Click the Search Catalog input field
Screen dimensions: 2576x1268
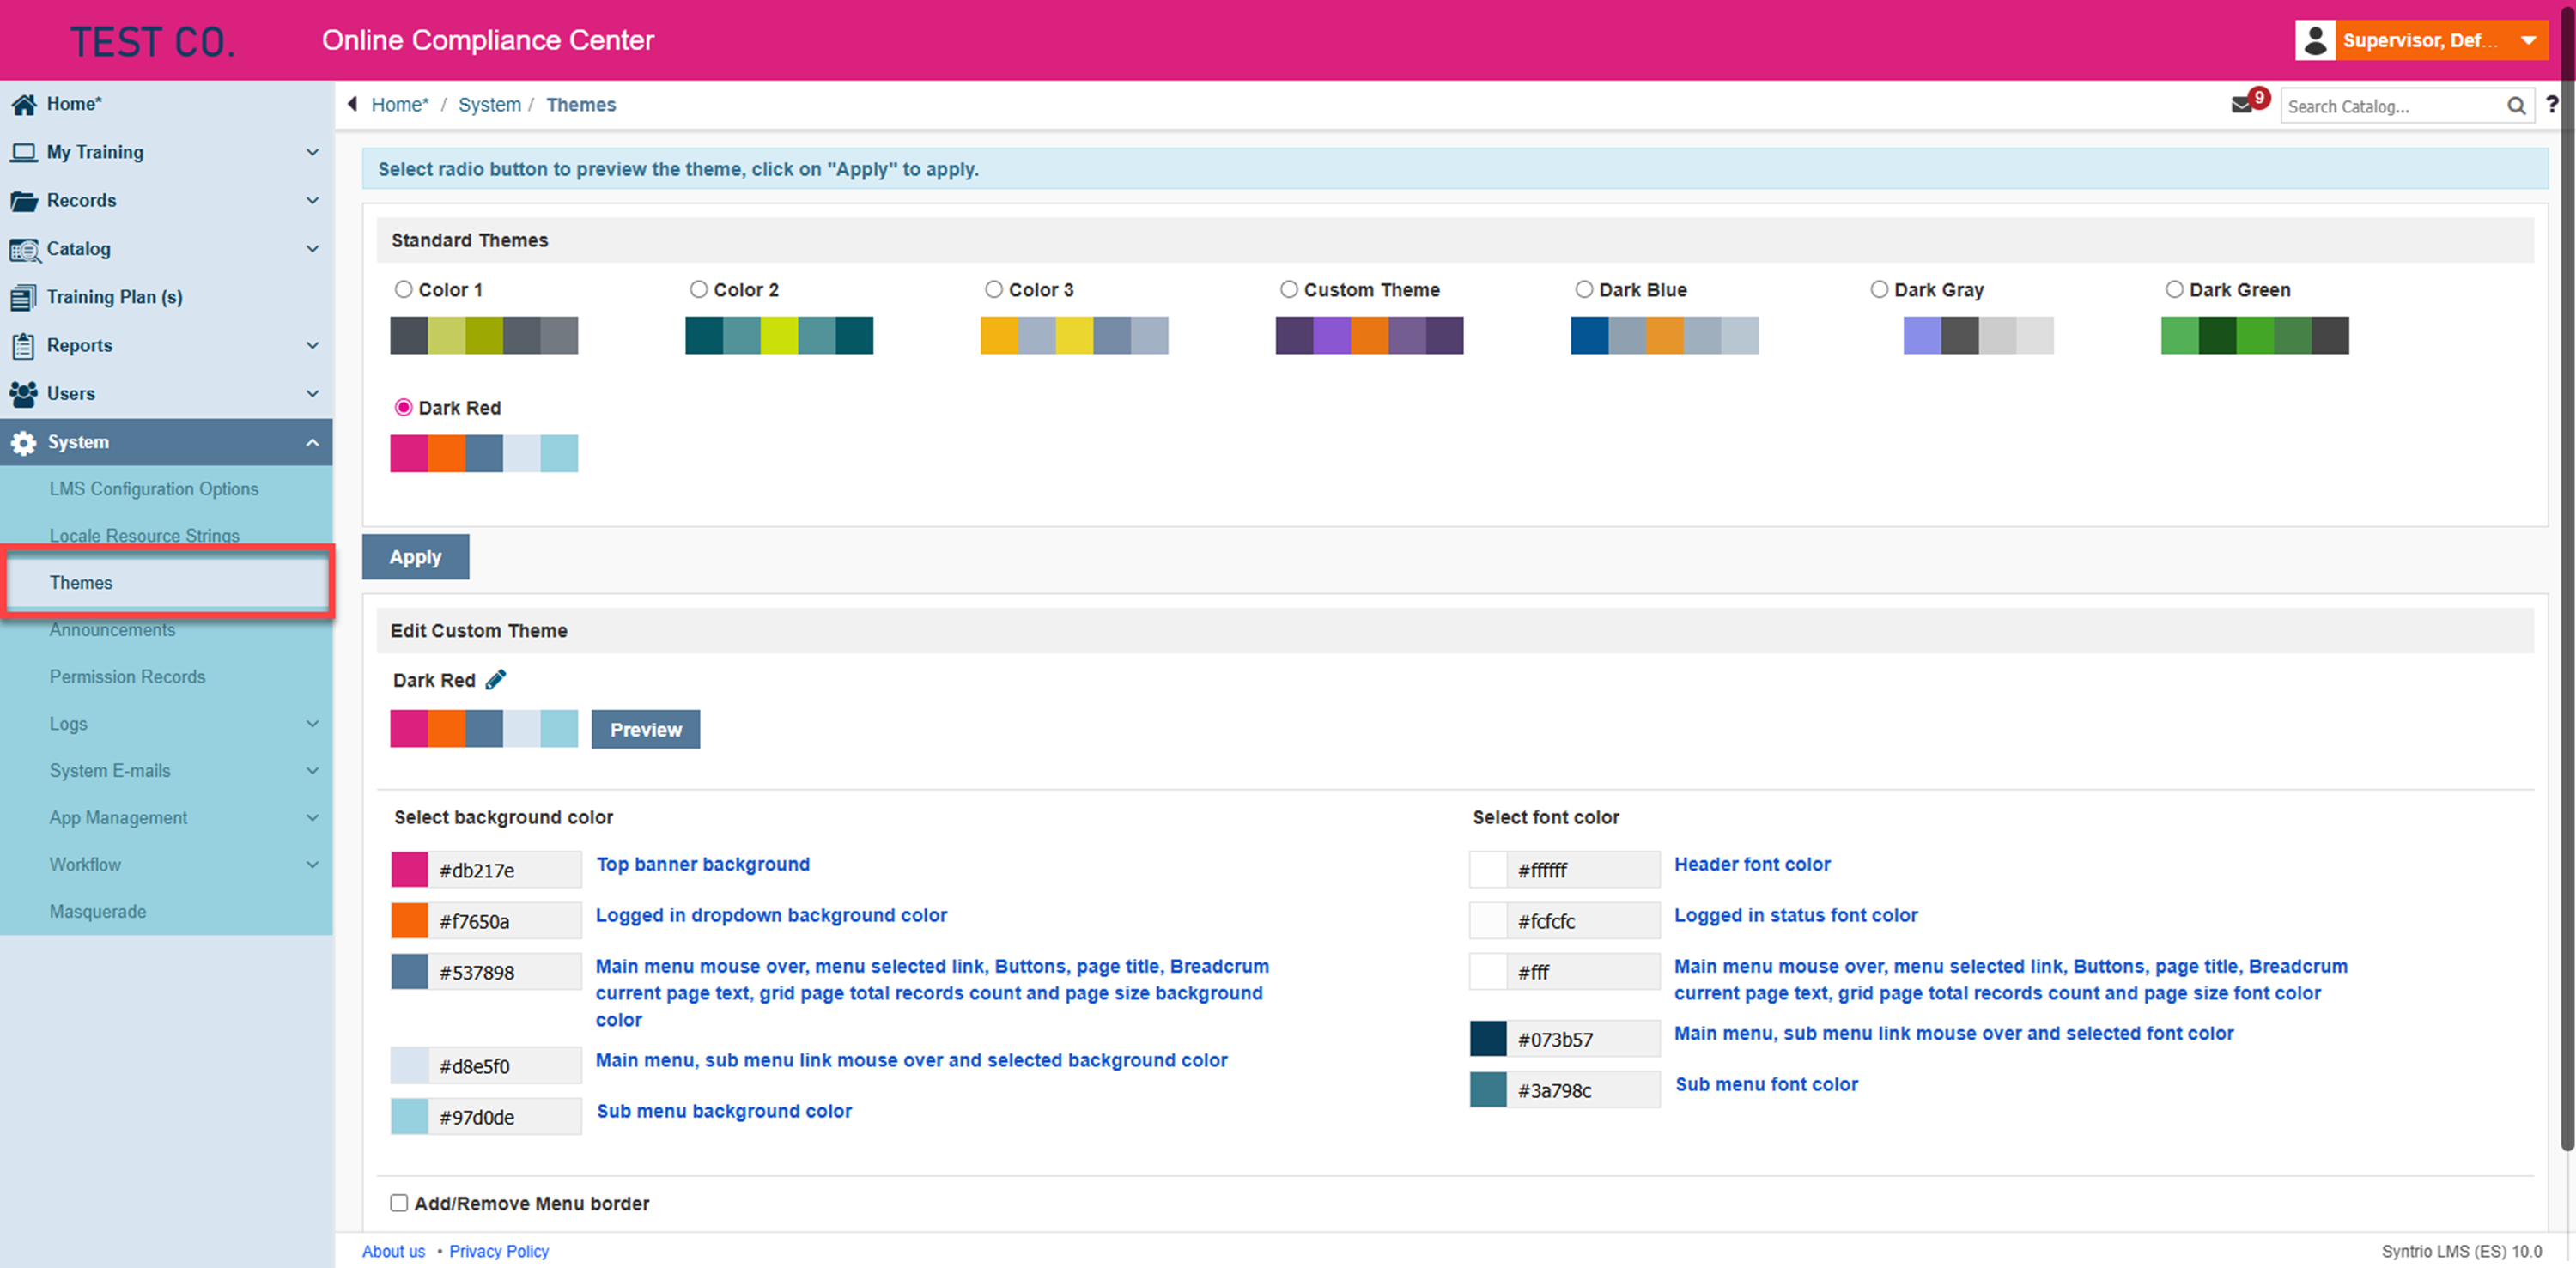coord(2390,106)
